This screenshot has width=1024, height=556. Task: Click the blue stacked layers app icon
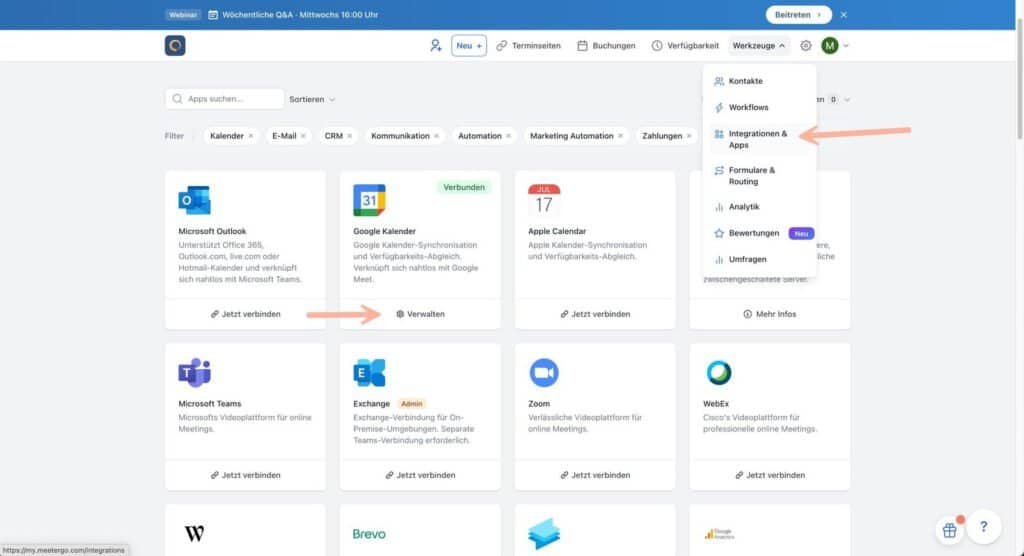click(x=544, y=534)
